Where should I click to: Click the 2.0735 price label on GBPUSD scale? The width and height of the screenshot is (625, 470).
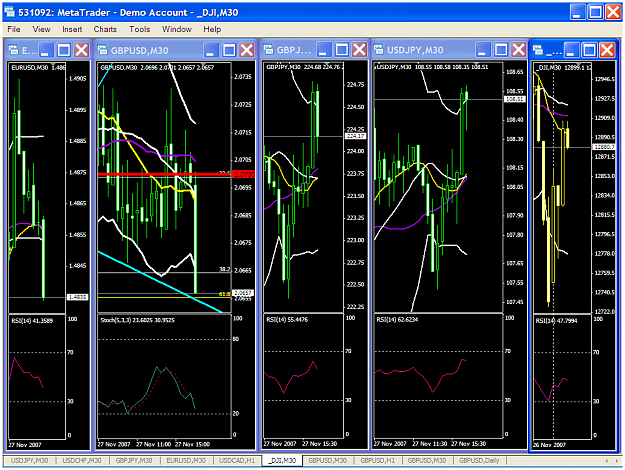tap(243, 77)
